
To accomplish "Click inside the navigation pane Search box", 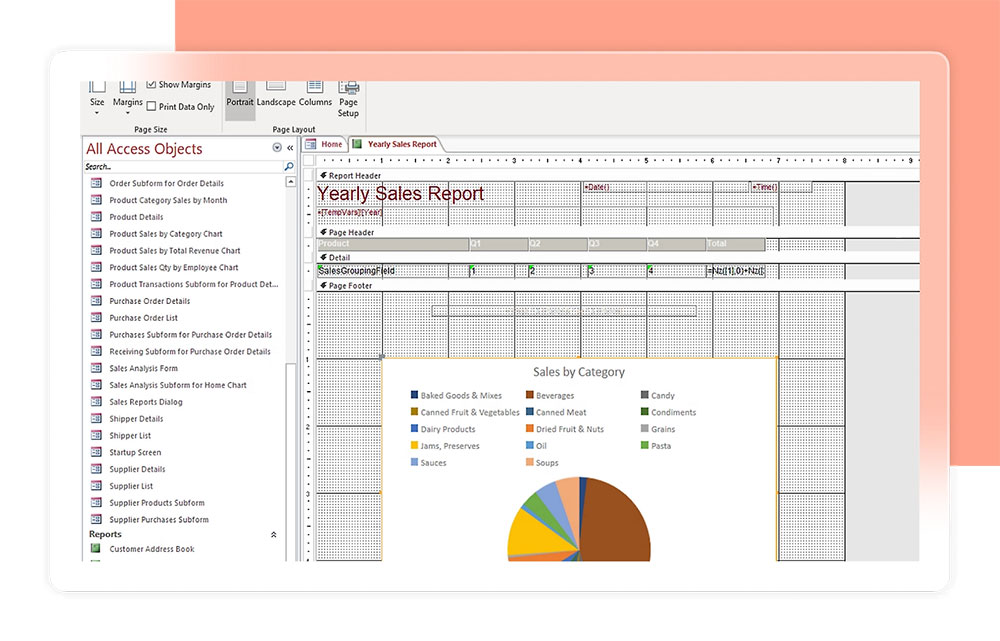I will [180, 167].
